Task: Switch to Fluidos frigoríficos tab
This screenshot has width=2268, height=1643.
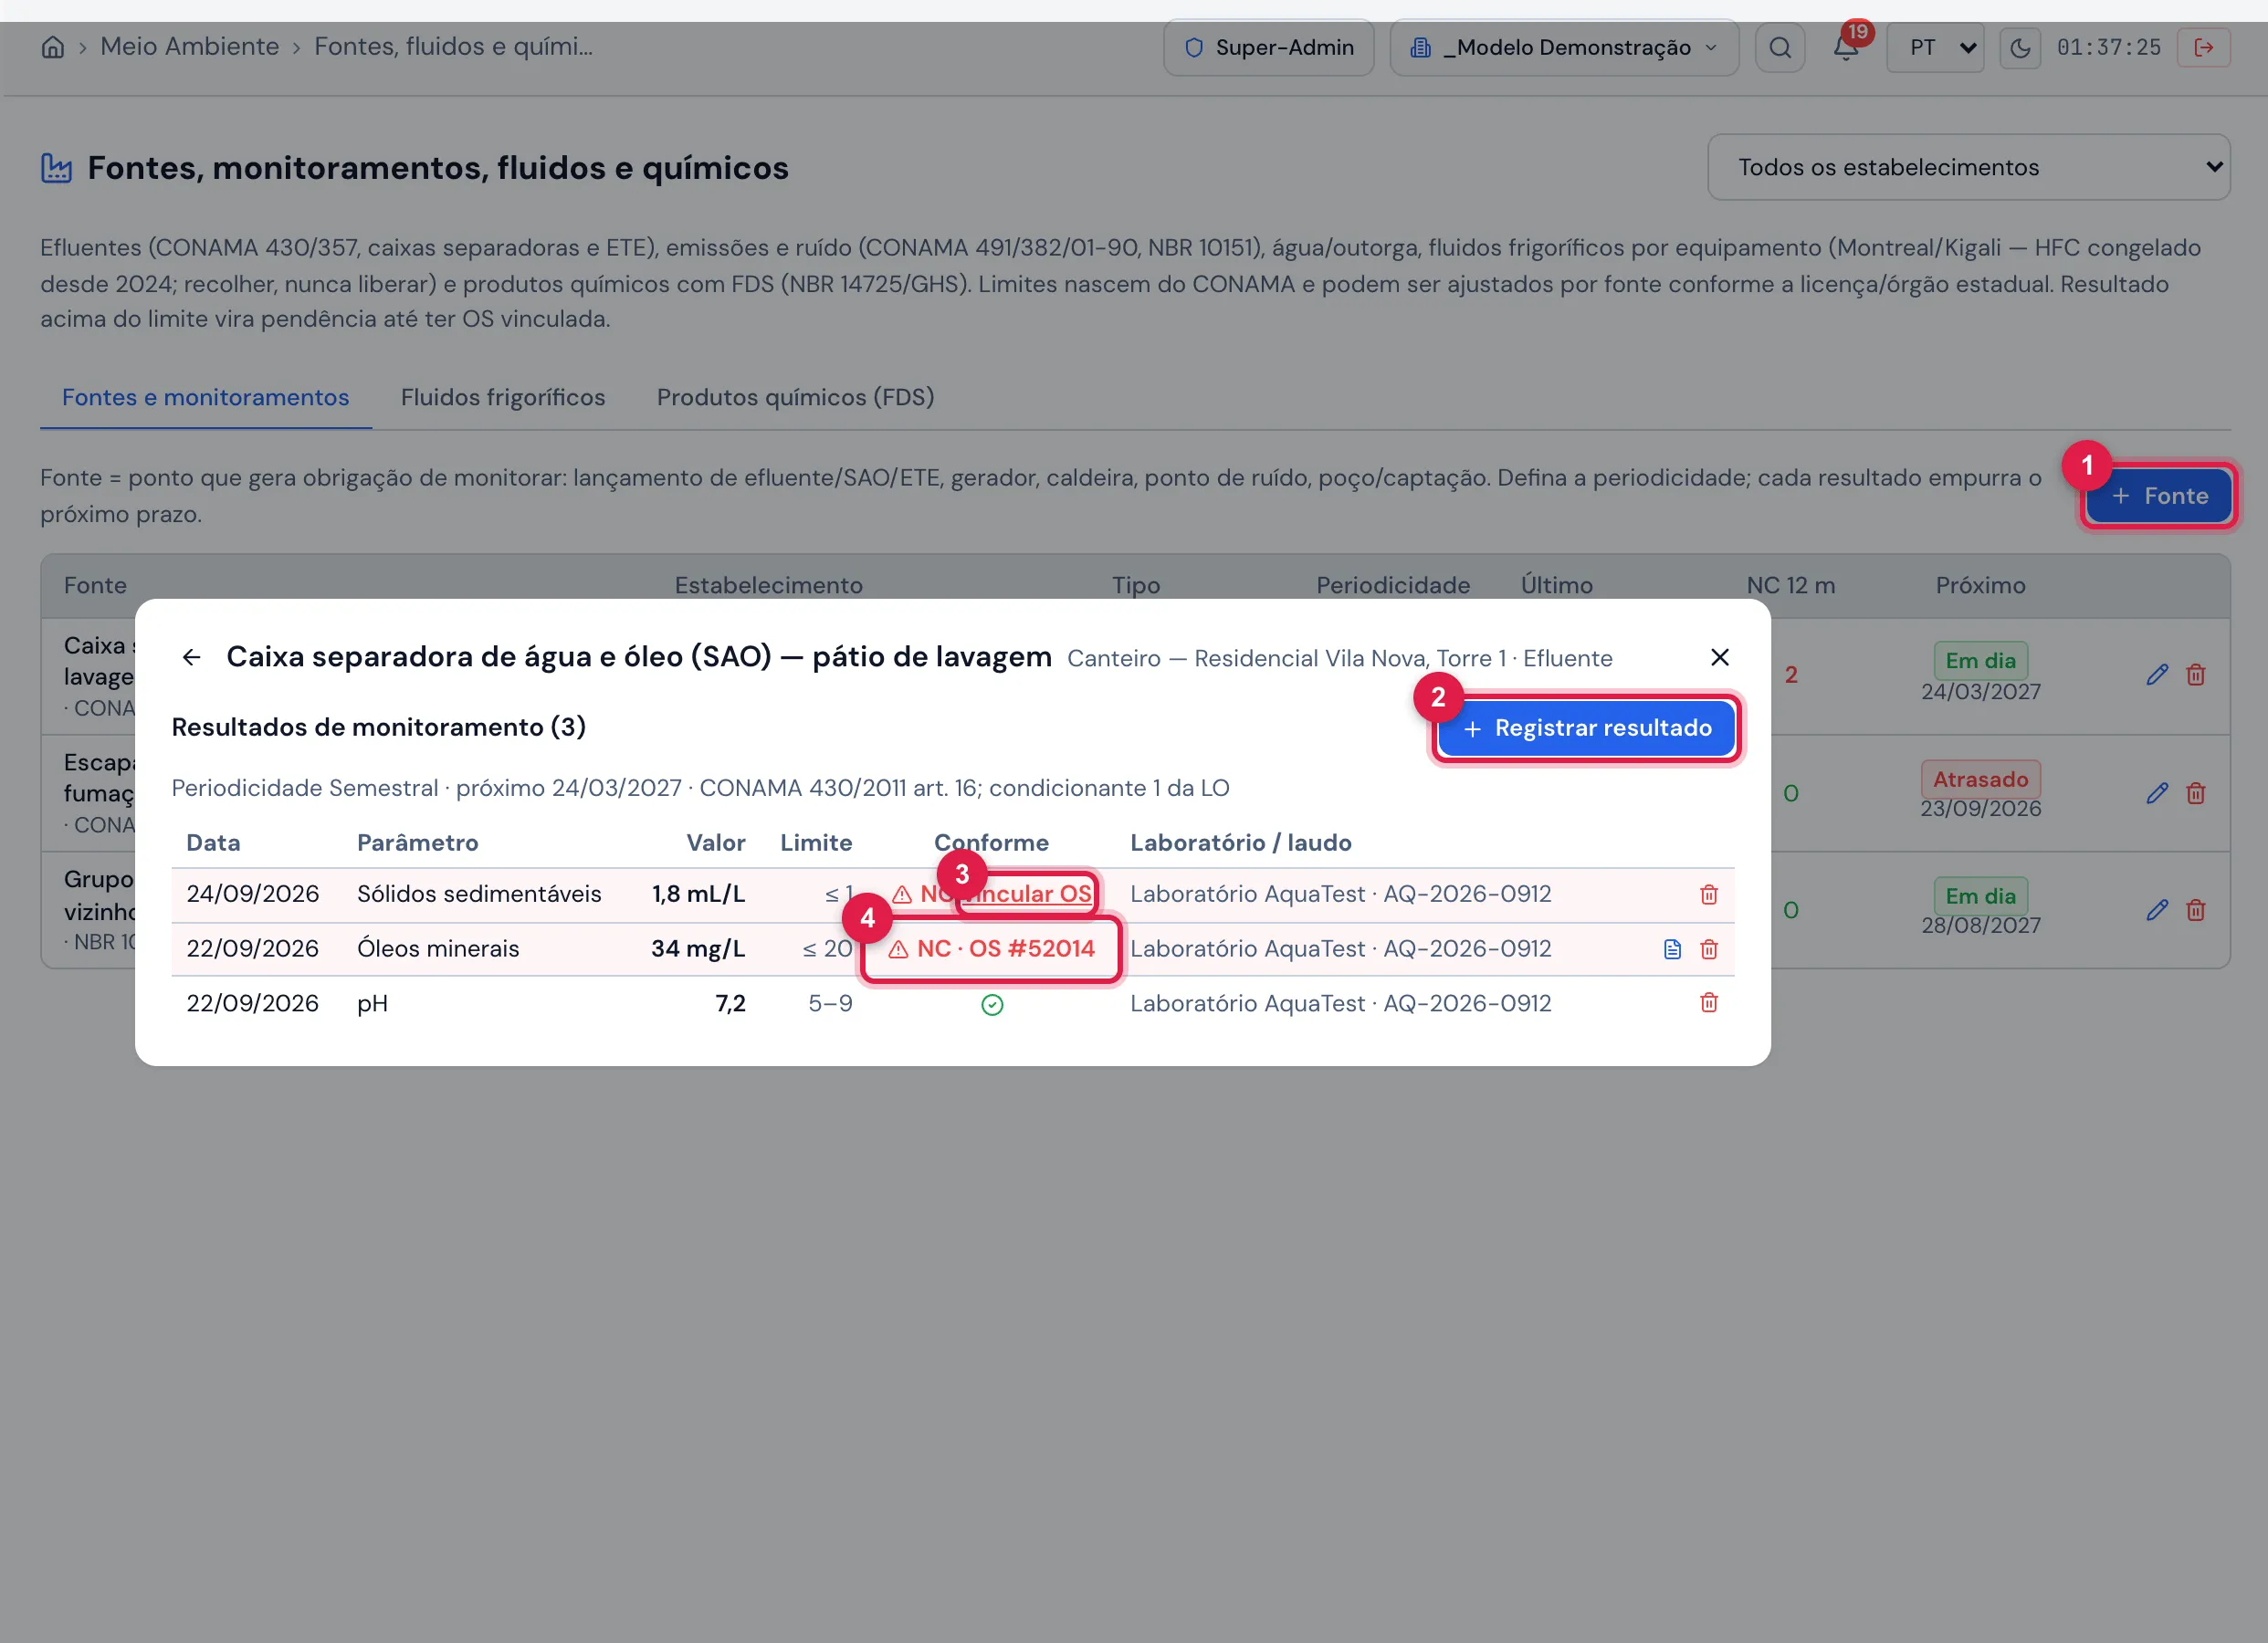Action: pyautogui.click(x=503, y=397)
